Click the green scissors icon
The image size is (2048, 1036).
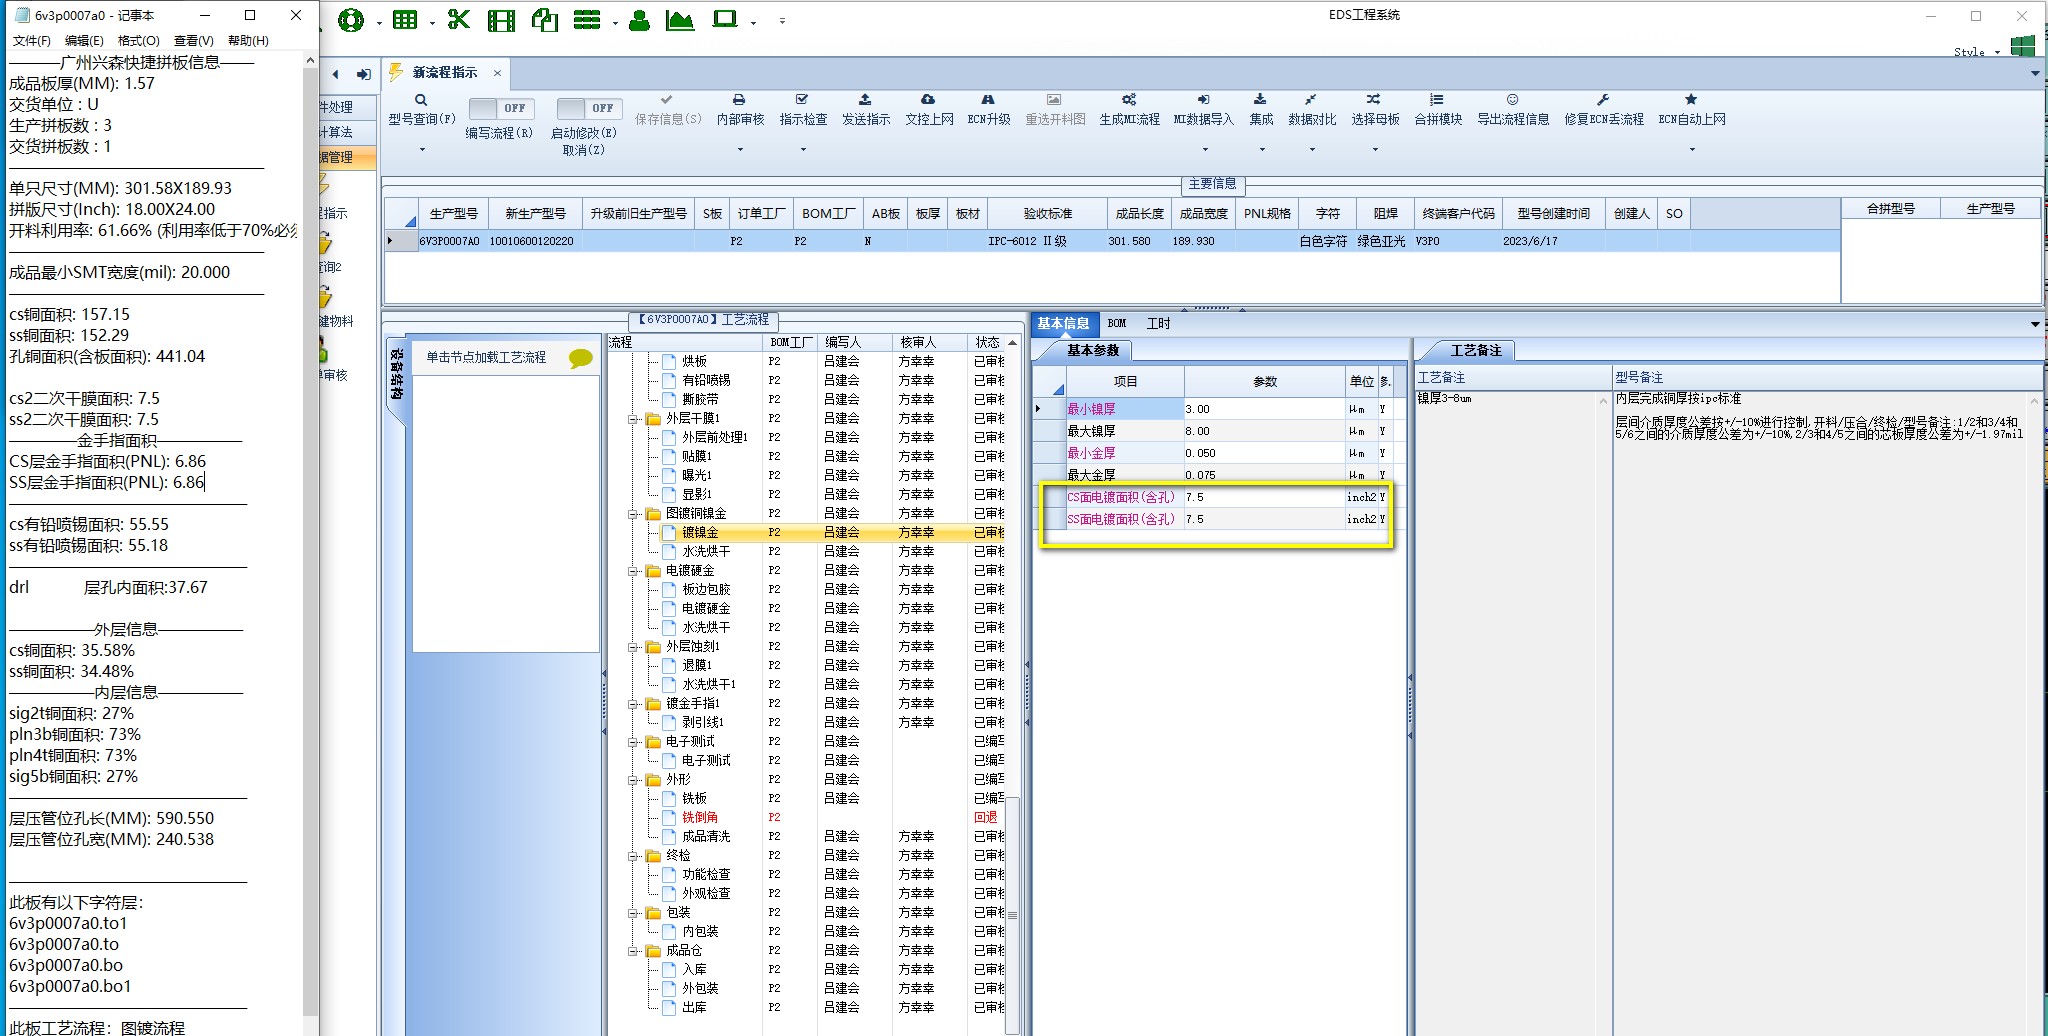click(x=458, y=20)
